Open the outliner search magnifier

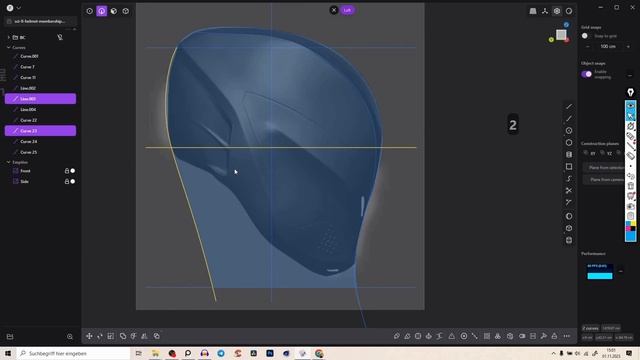(x=70, y=337)
